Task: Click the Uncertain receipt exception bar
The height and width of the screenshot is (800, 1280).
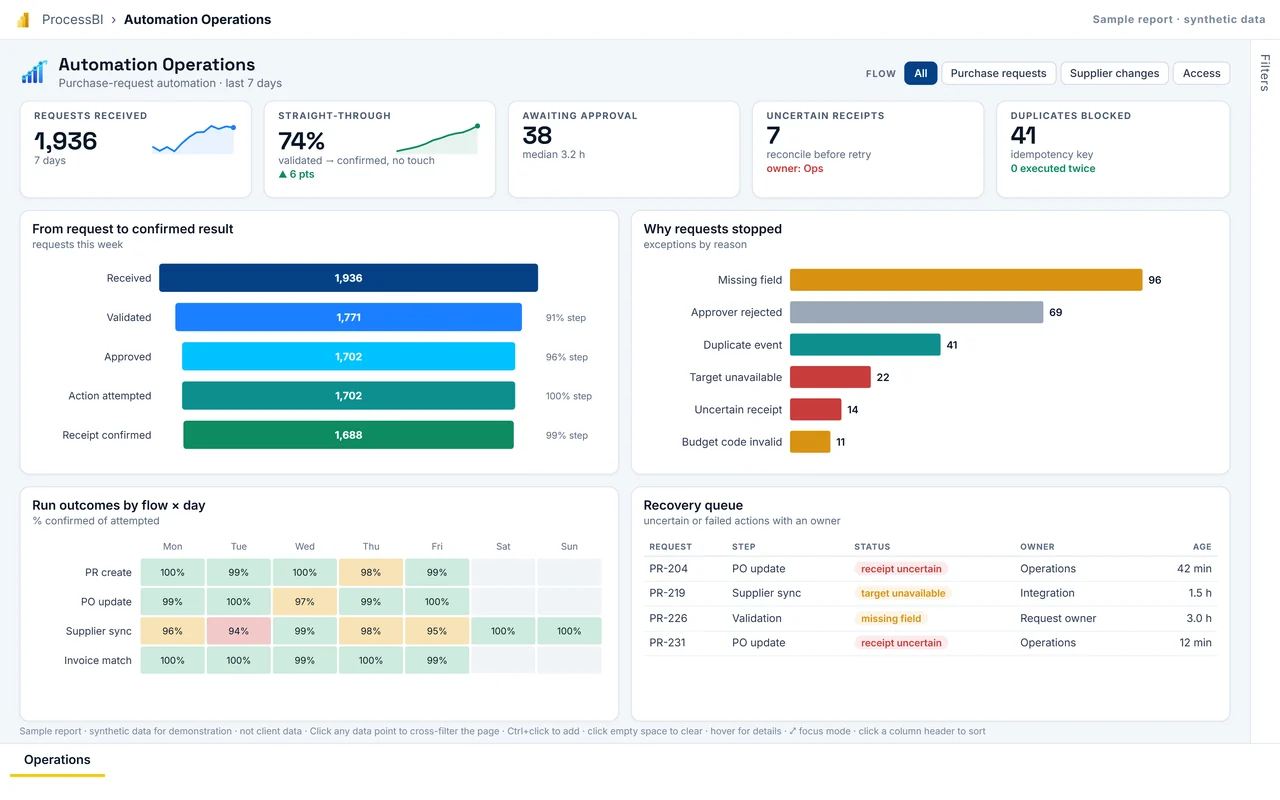Action: 815,410
